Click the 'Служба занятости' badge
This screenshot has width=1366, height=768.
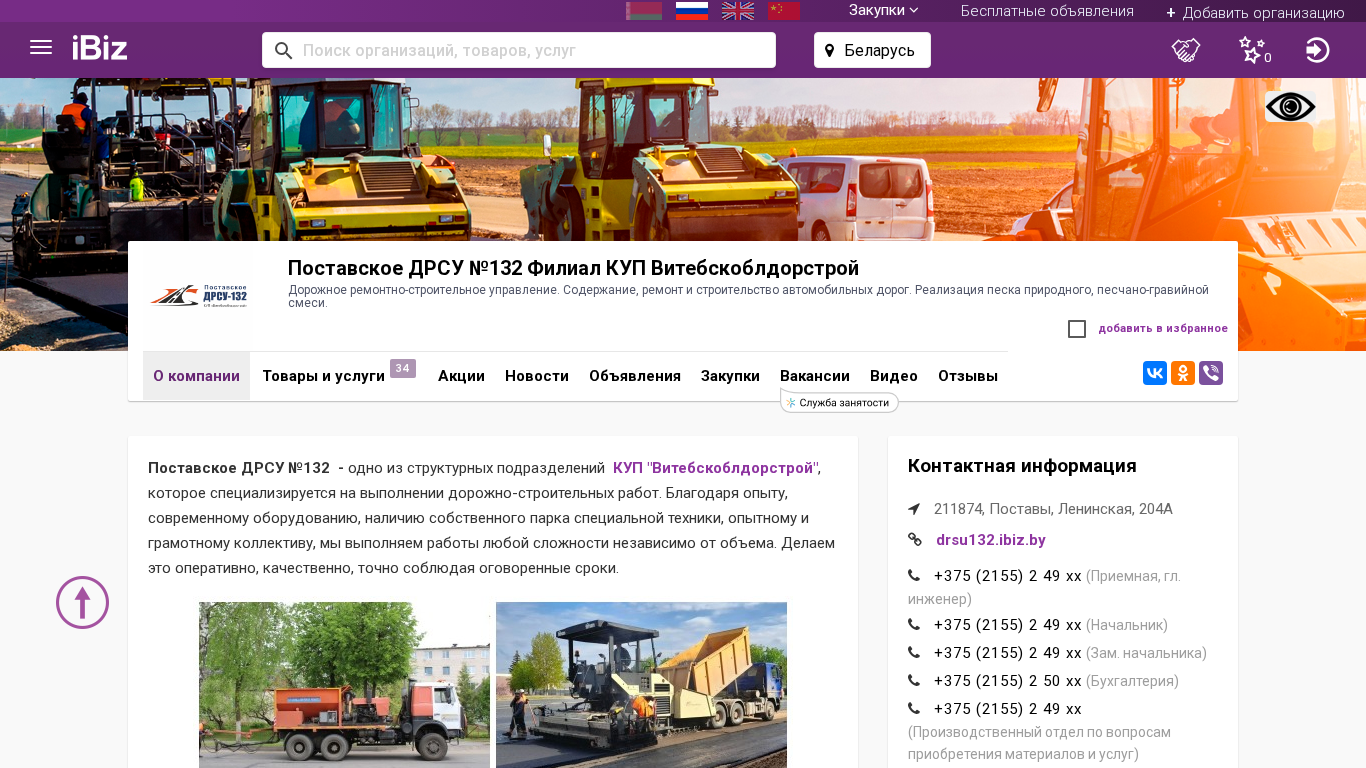point(840,402)
